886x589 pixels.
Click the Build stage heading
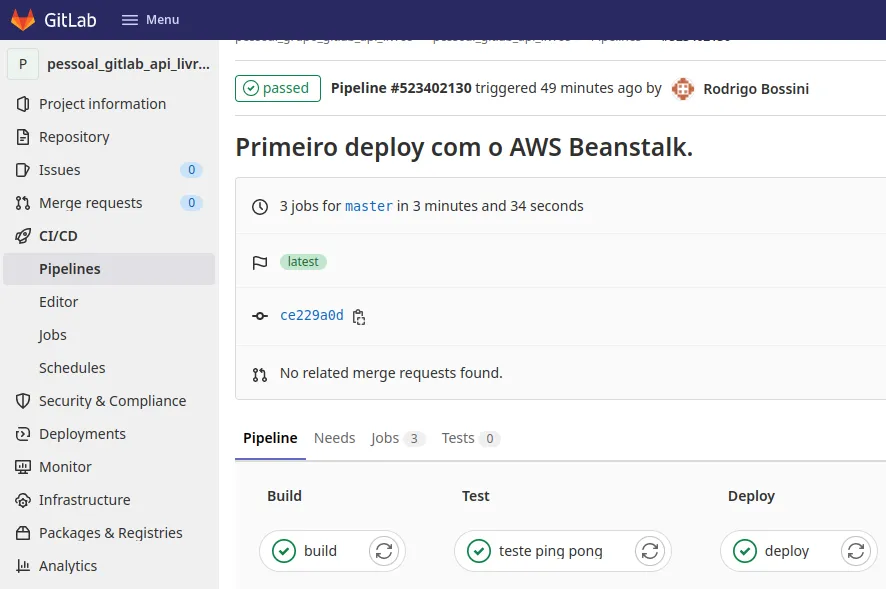[x=284, y=496]
